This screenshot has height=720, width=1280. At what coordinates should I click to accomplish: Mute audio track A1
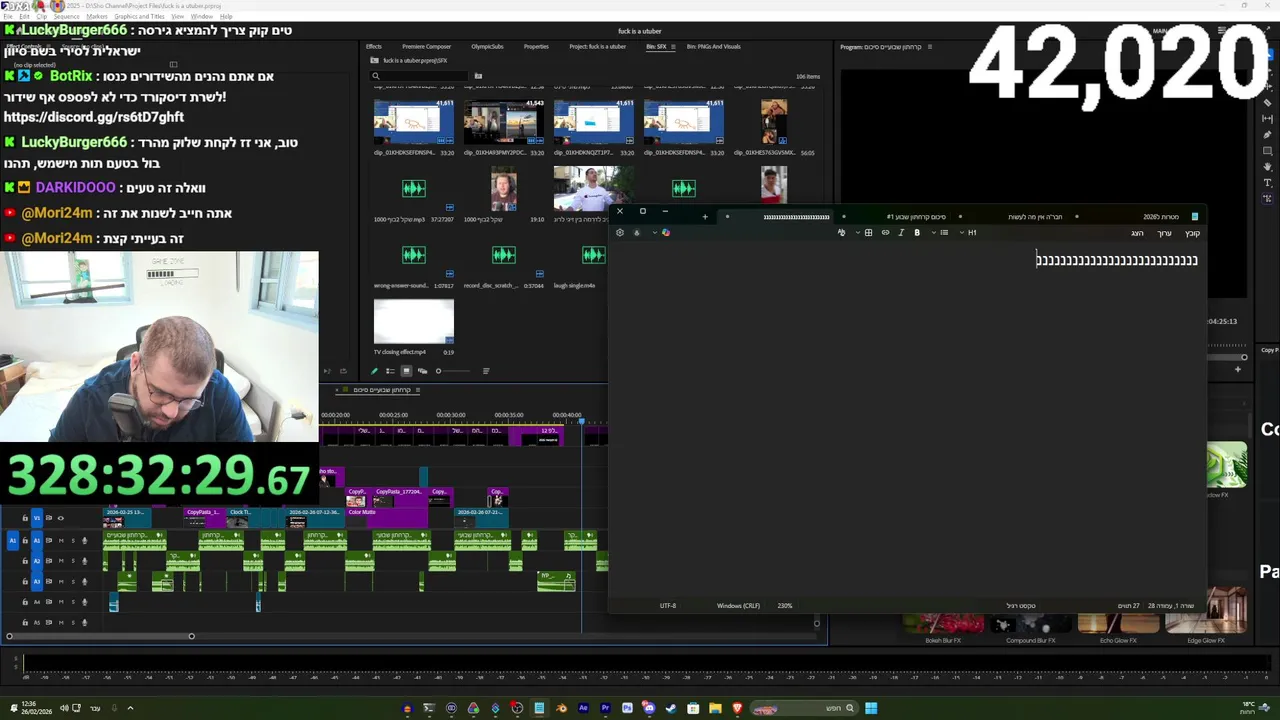[x=61, y=541]
